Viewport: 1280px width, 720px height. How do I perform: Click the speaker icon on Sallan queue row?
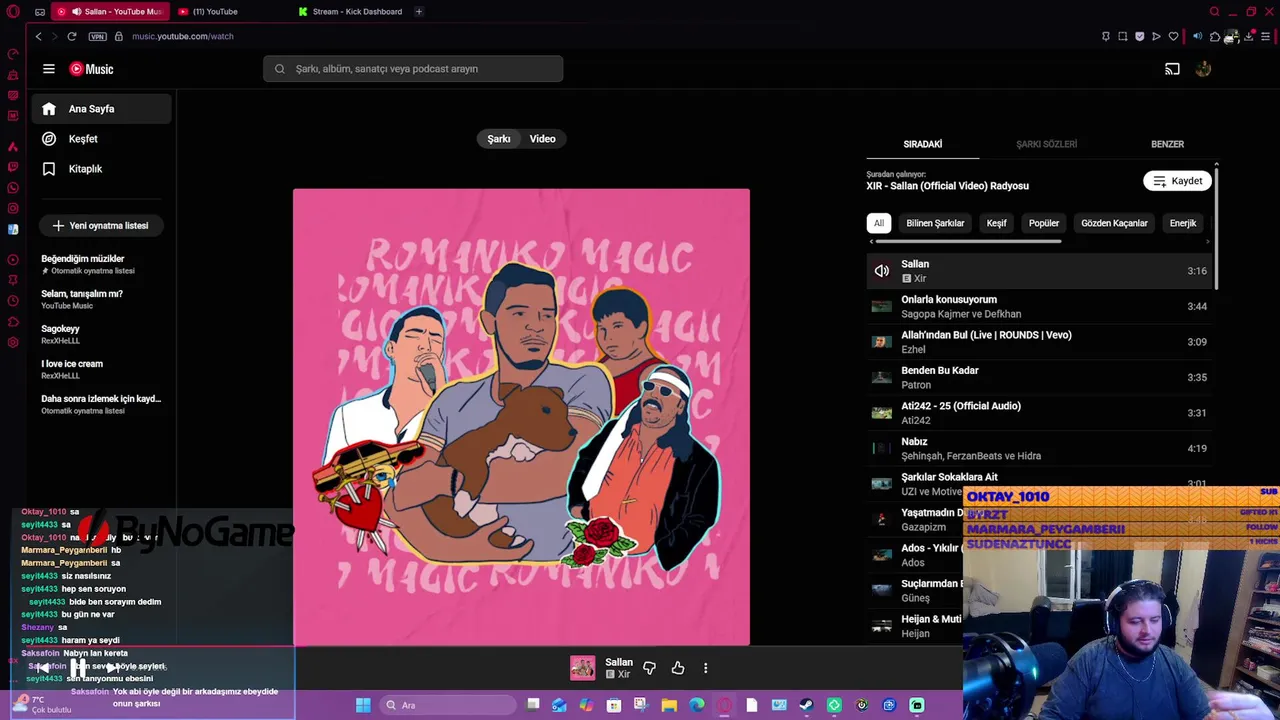tap(881, 271)
